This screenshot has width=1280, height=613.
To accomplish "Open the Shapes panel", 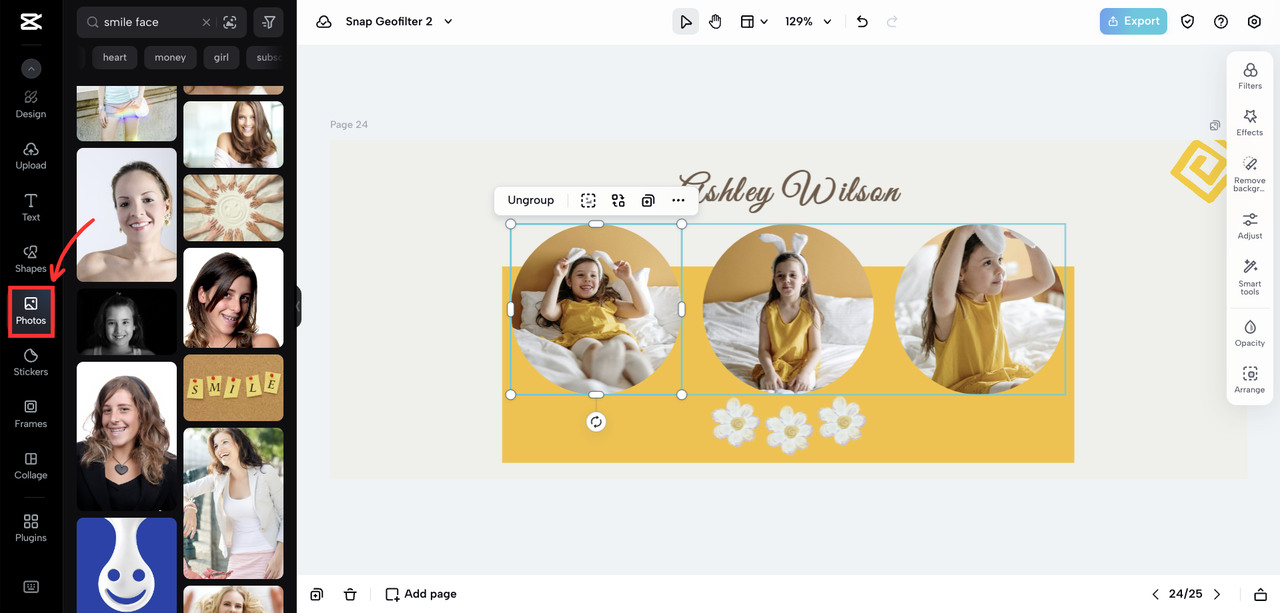I will (x=31, y=260).
